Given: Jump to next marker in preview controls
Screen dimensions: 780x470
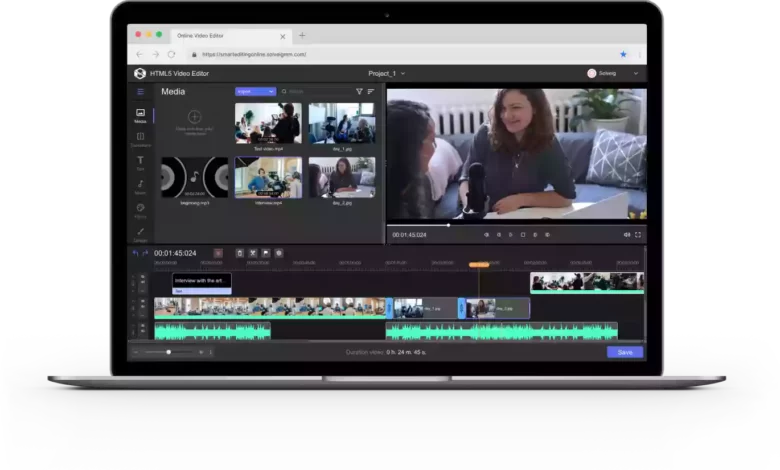Looking at the screenshot, I should 547,235.
